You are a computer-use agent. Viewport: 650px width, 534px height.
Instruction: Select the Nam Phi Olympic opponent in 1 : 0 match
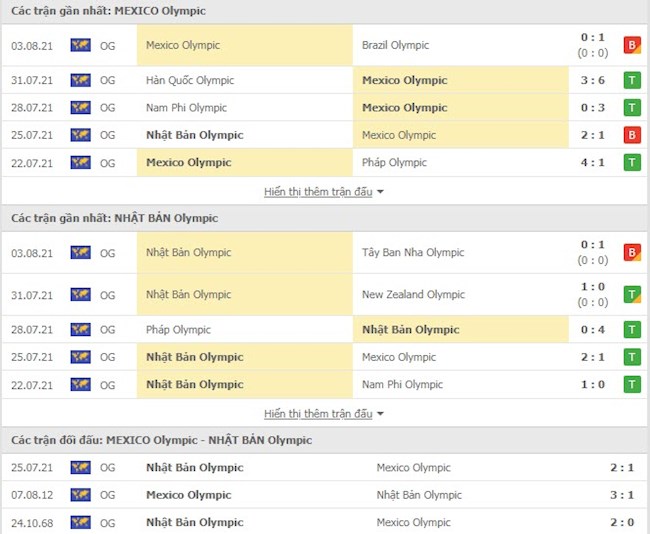coord(402,384)
